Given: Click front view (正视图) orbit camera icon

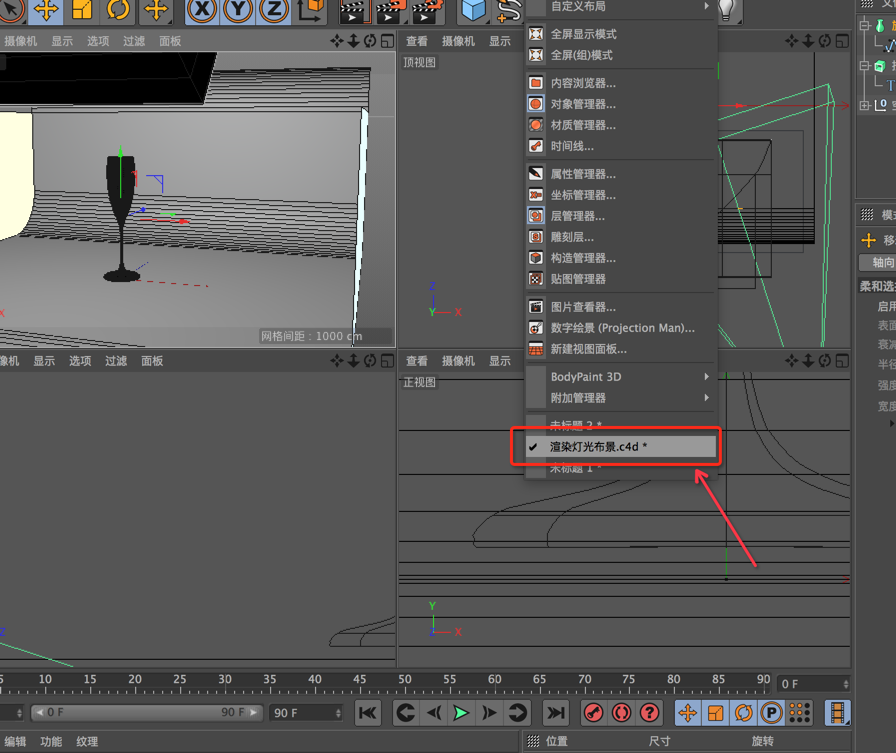Looking at the screenshot, I should pyautogui.click(x=825, y=361).
